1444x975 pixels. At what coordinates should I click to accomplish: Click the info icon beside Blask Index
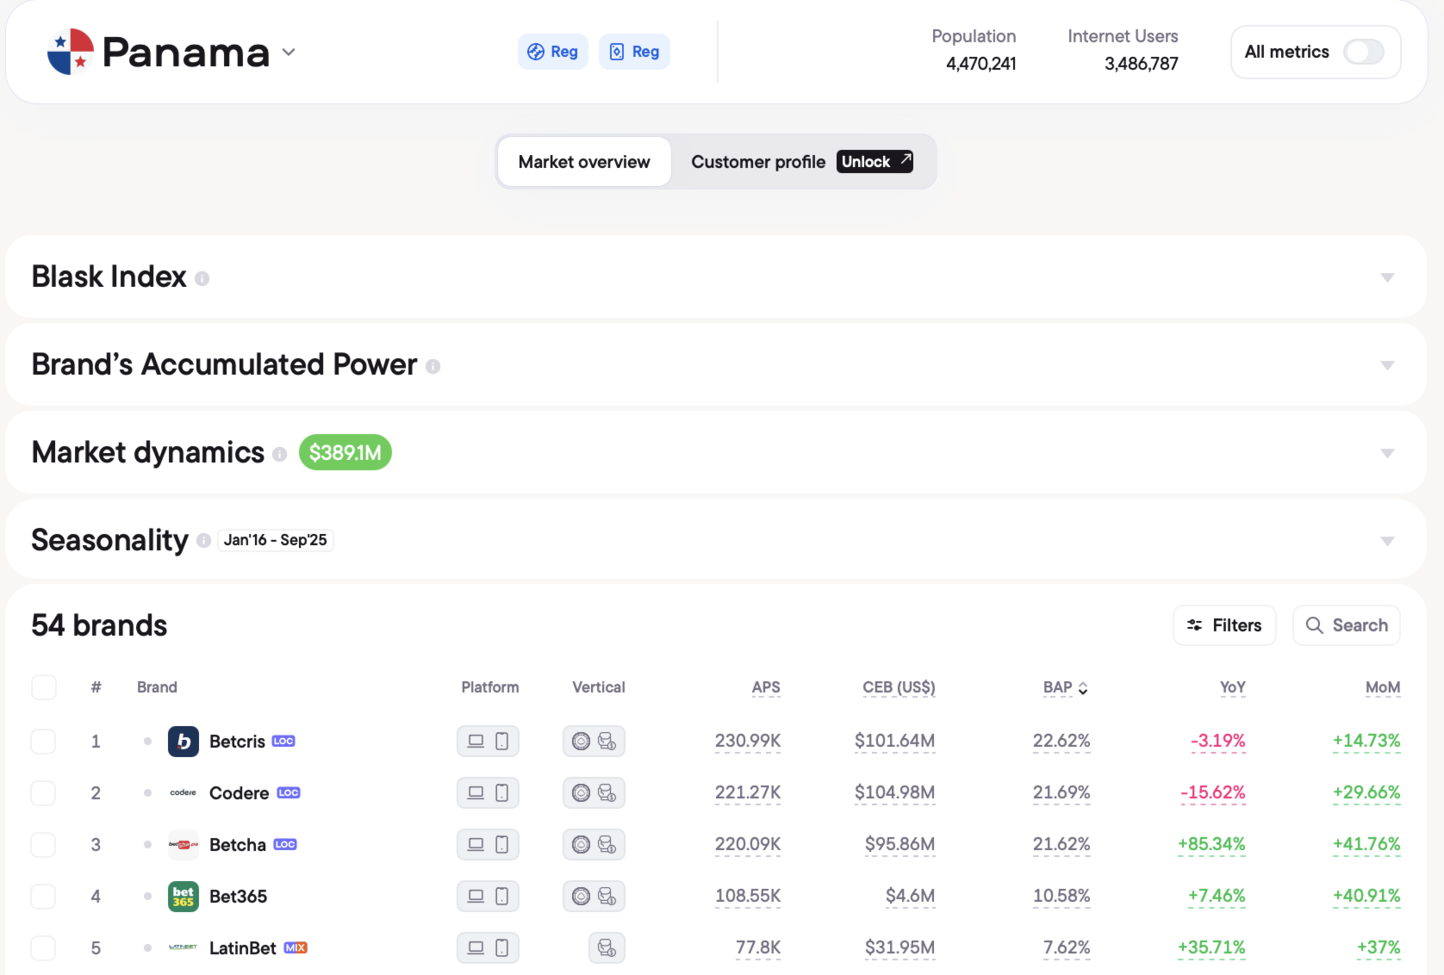point(202,279)
